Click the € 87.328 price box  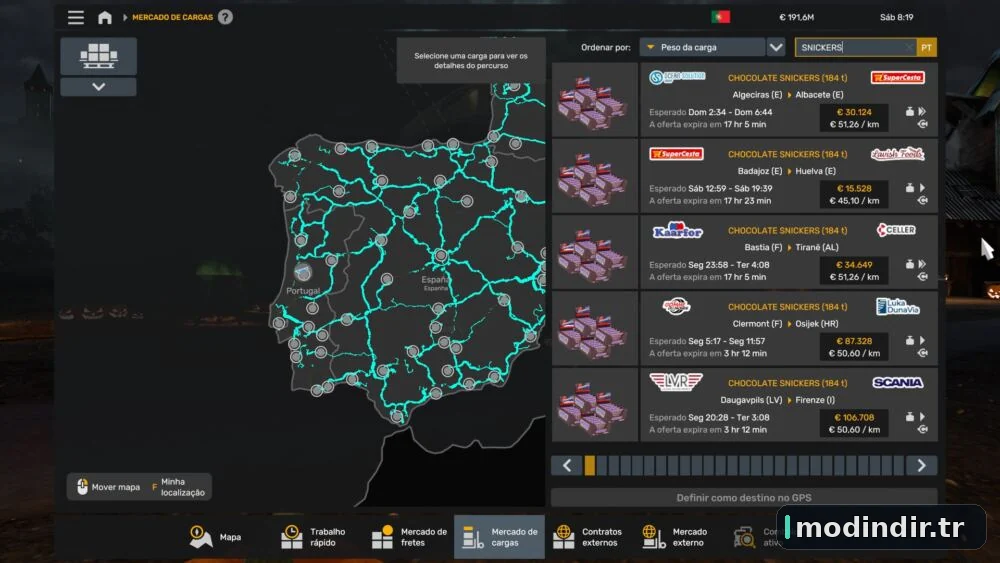(854, 347)
